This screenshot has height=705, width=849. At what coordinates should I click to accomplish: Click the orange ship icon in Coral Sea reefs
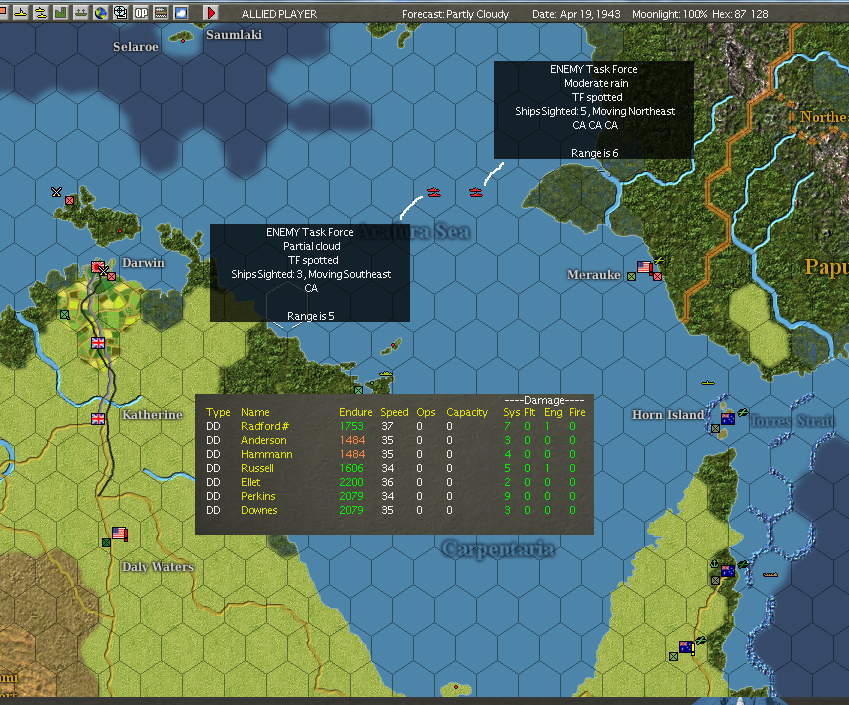[770, 574]
